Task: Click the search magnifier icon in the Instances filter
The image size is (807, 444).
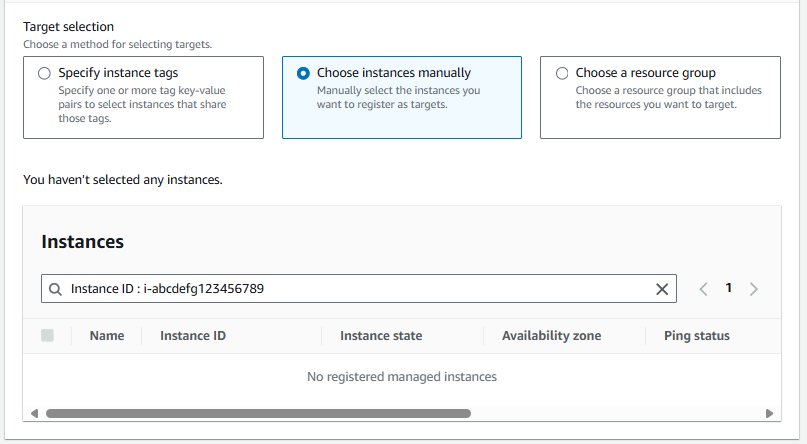Action: coord(55,289)
